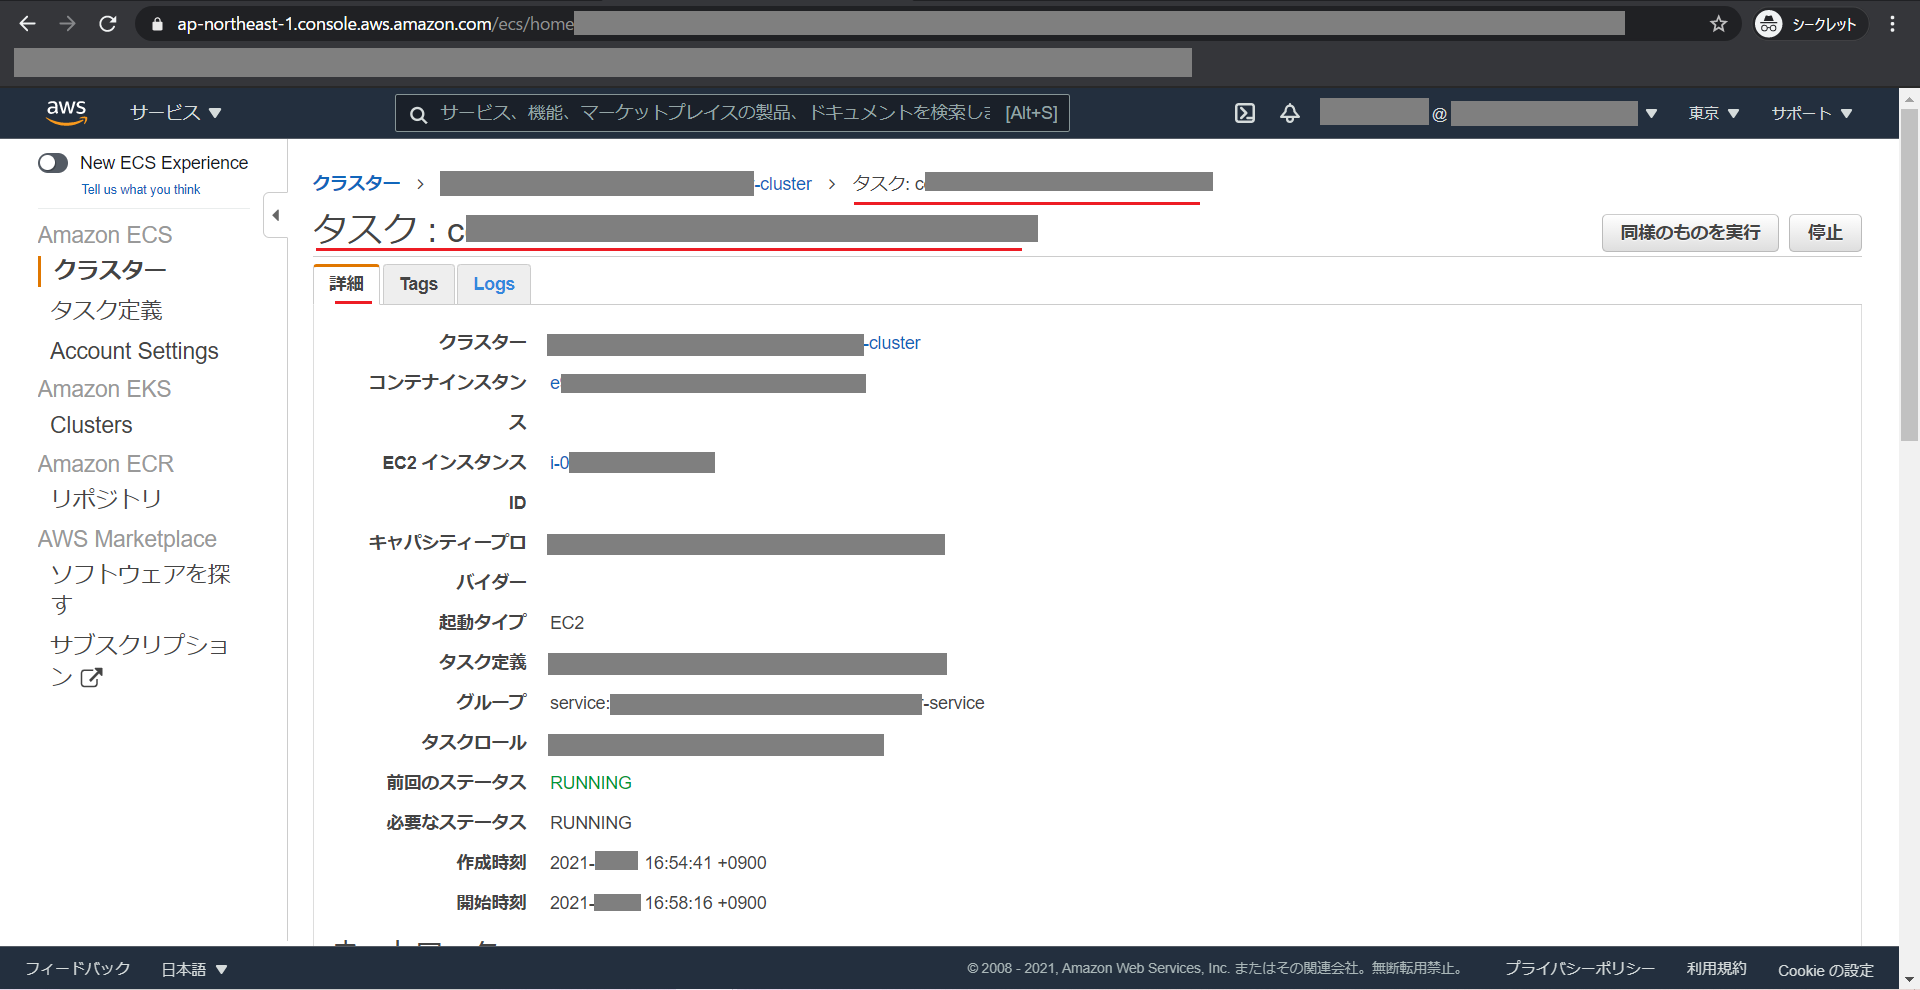
Task: Open the サポート dropdown
Action: pyautogui.click(x=1812, y=113)
